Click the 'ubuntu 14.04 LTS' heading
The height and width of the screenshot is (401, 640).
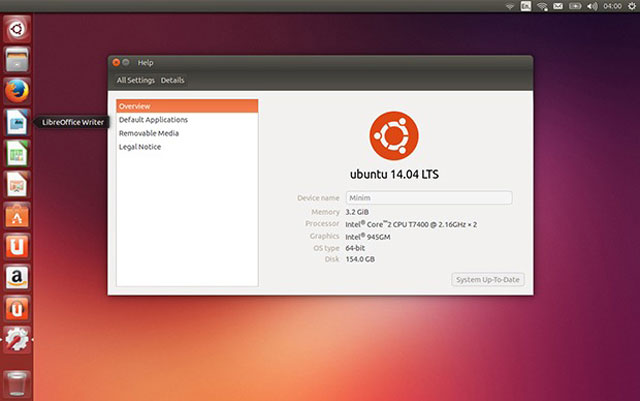point(394,174)
